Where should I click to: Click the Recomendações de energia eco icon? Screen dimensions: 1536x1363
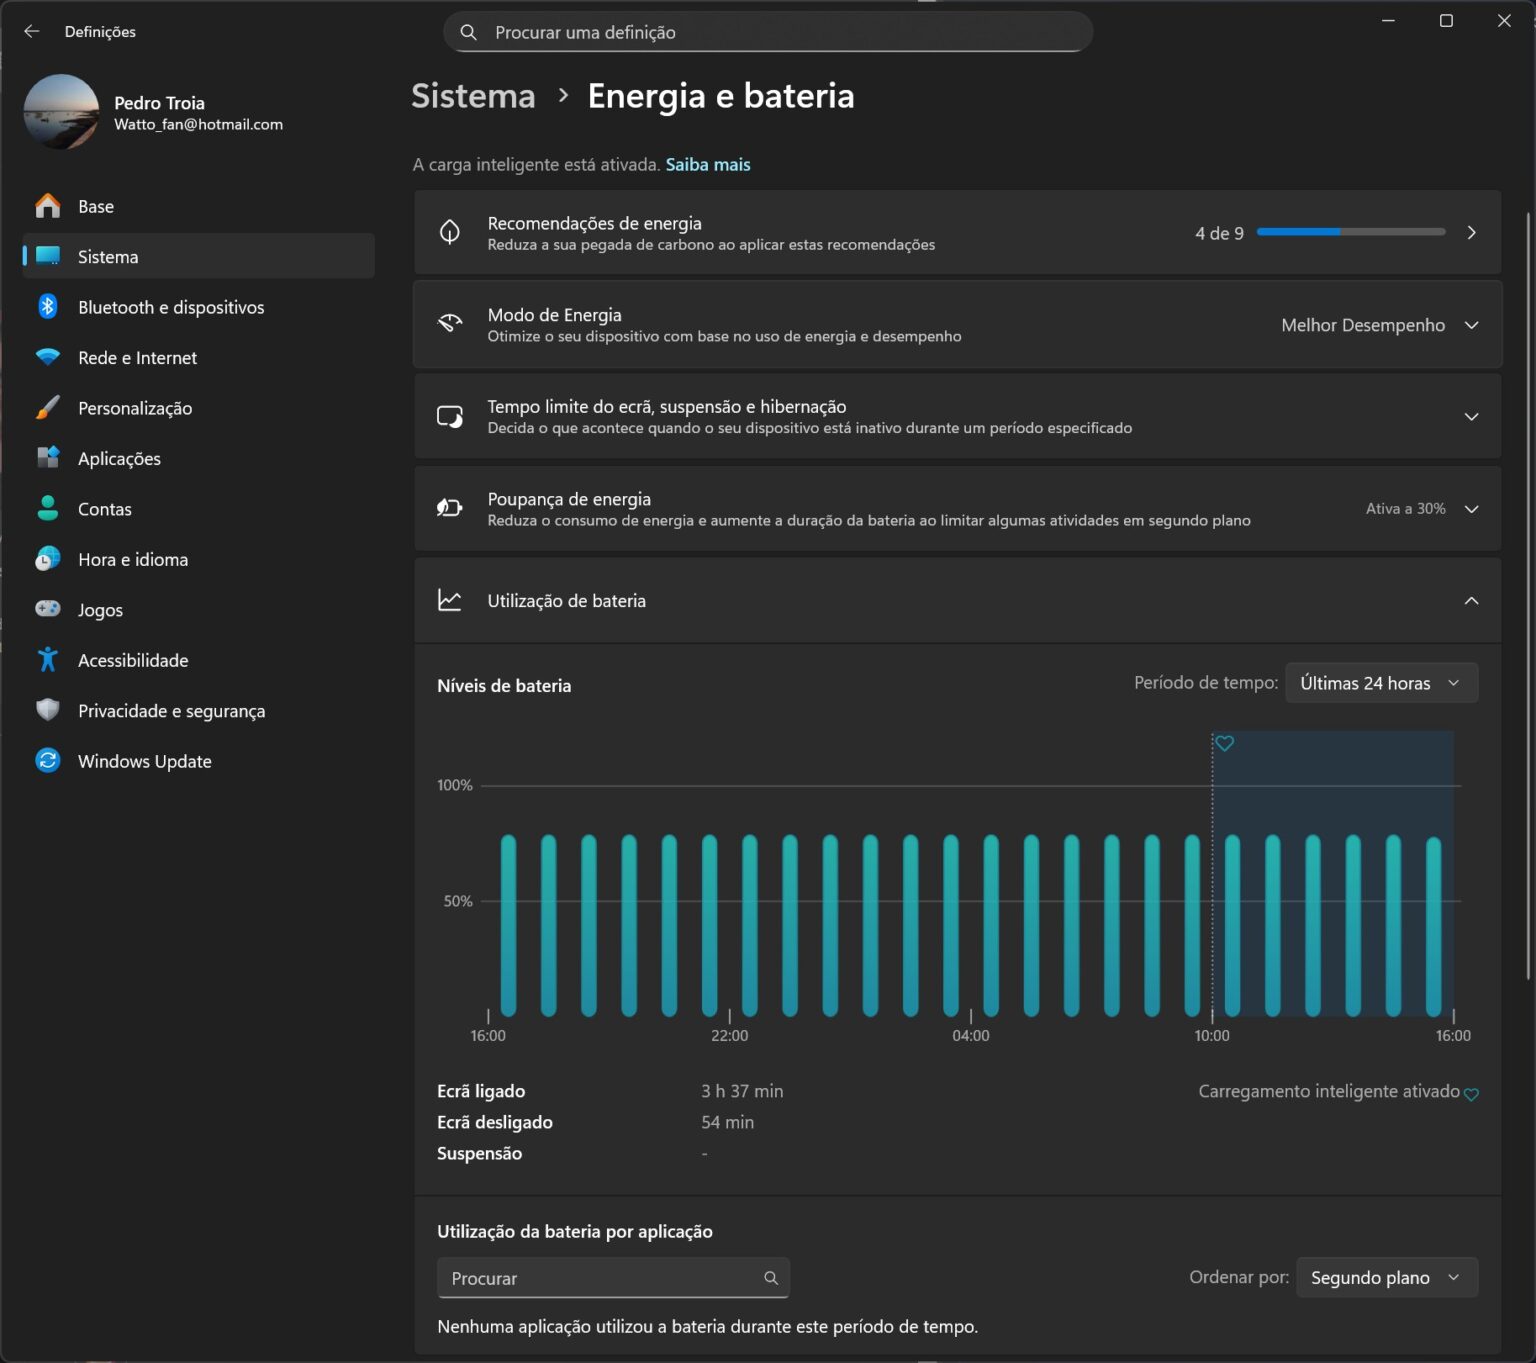tap(450, 232)
